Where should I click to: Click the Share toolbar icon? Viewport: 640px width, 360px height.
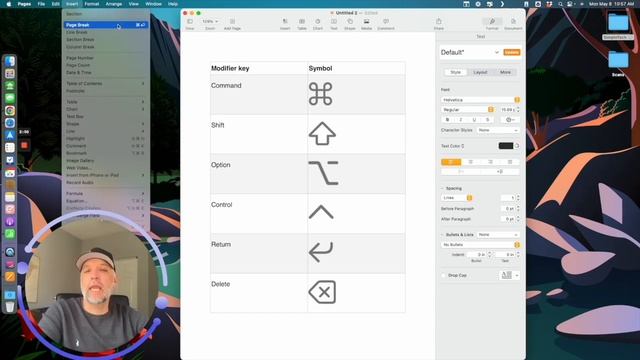pyautogui.click(x=439, y=22)
